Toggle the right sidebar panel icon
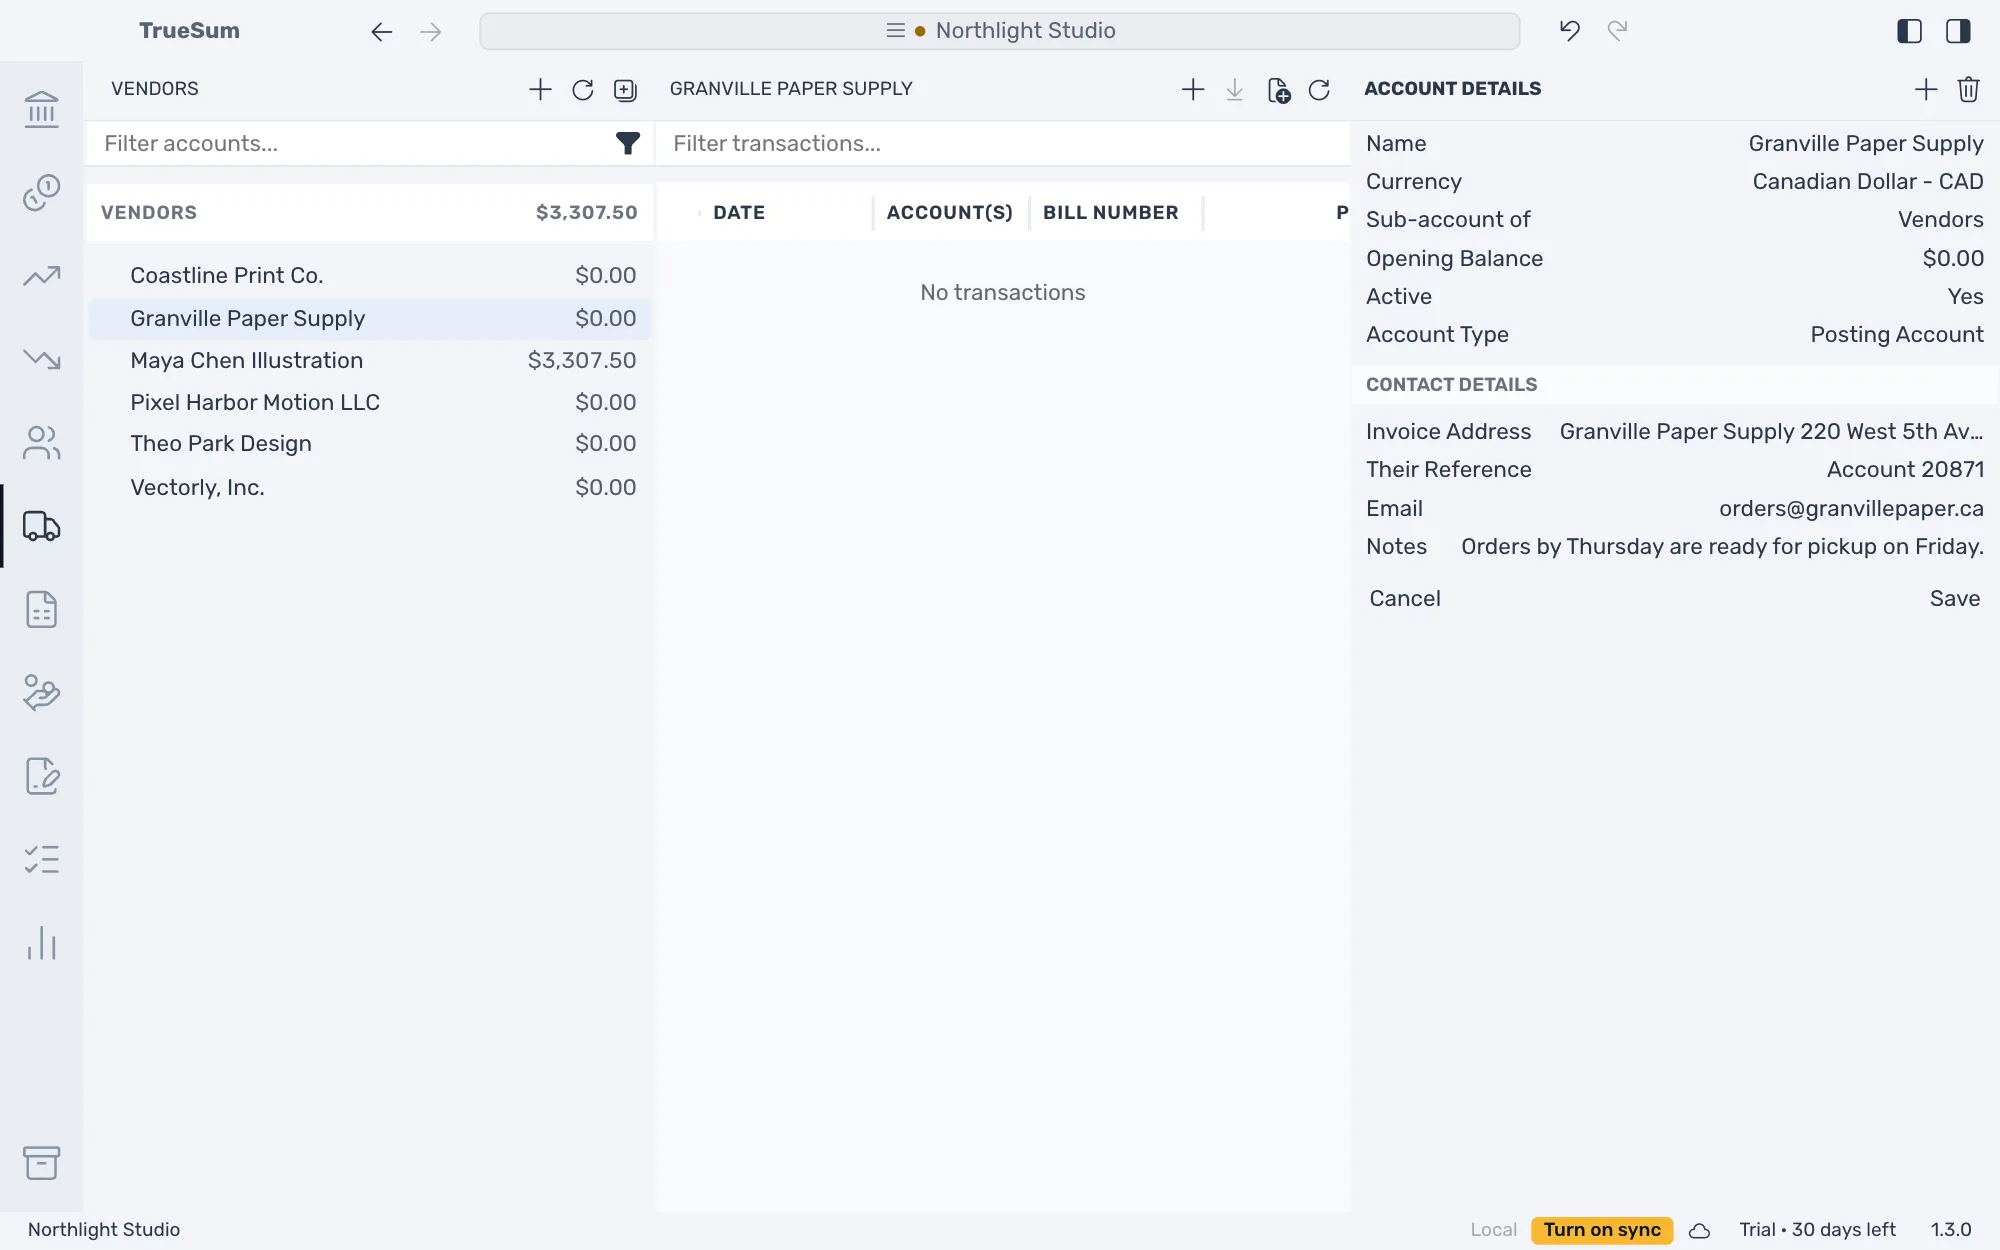 pyautogui.click(x=1958, y=31)
